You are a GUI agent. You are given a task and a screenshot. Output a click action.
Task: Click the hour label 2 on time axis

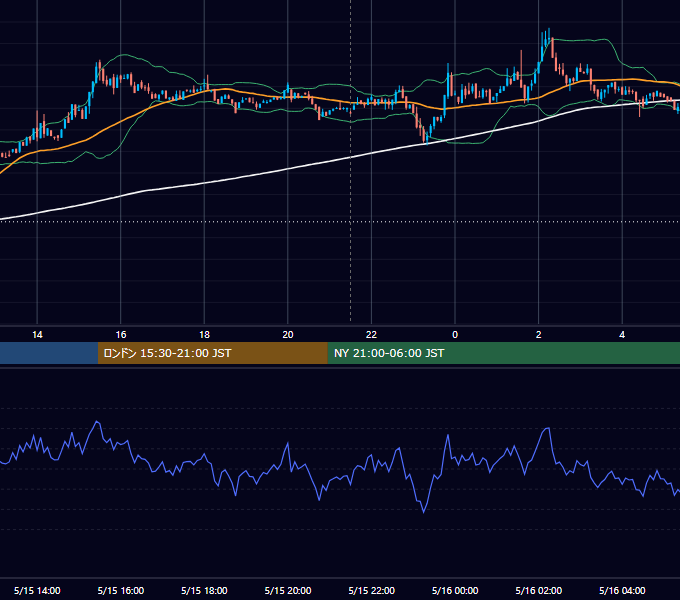point(539,335)
